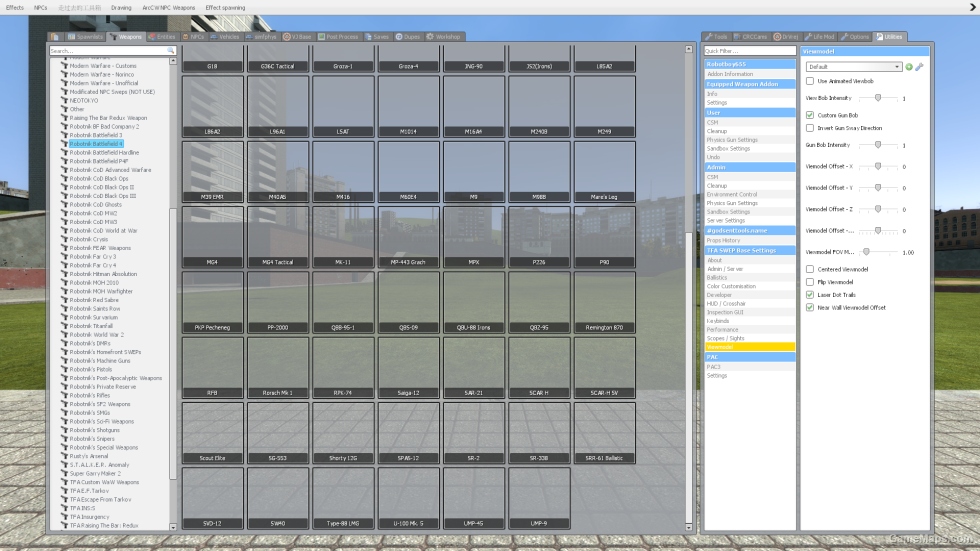Click the gun icon beside Super Garry Maker 2
Screen dimensions: 980x551
tap(64, 474)
